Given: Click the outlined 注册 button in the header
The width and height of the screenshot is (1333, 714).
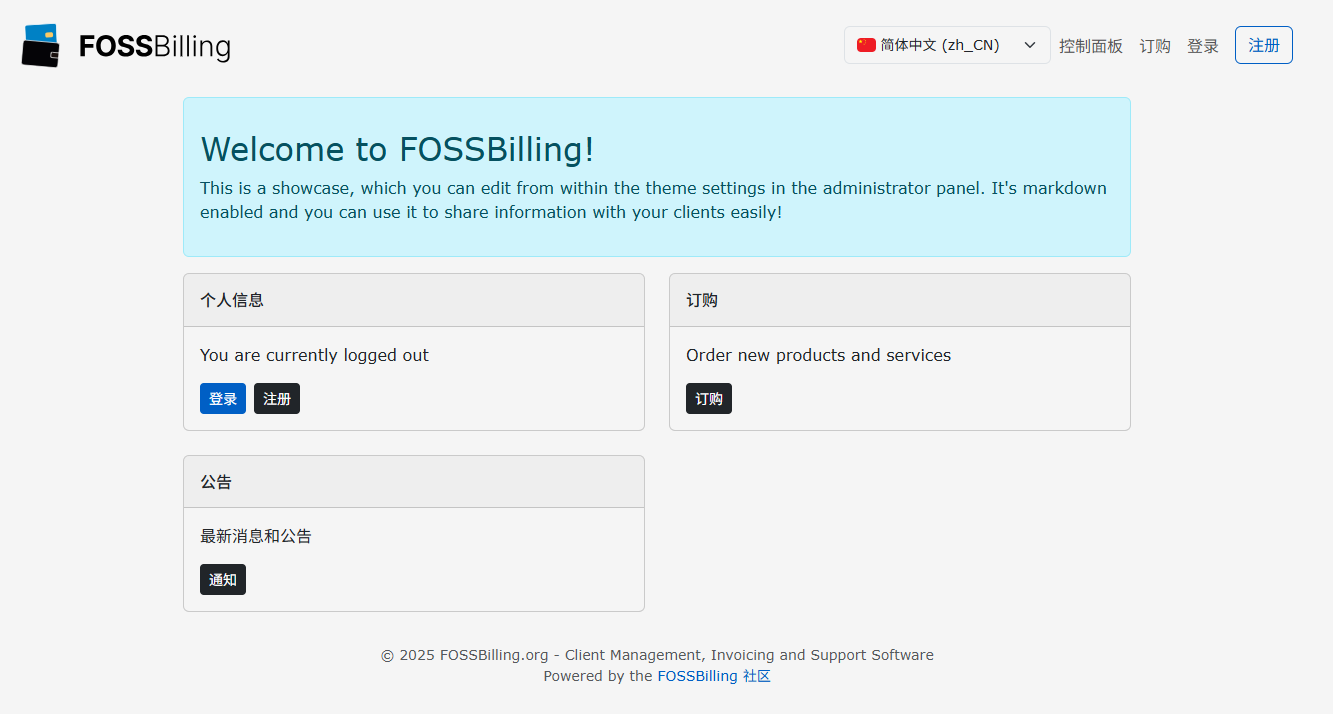Looking at the screenshot, I should point(1264,45).
